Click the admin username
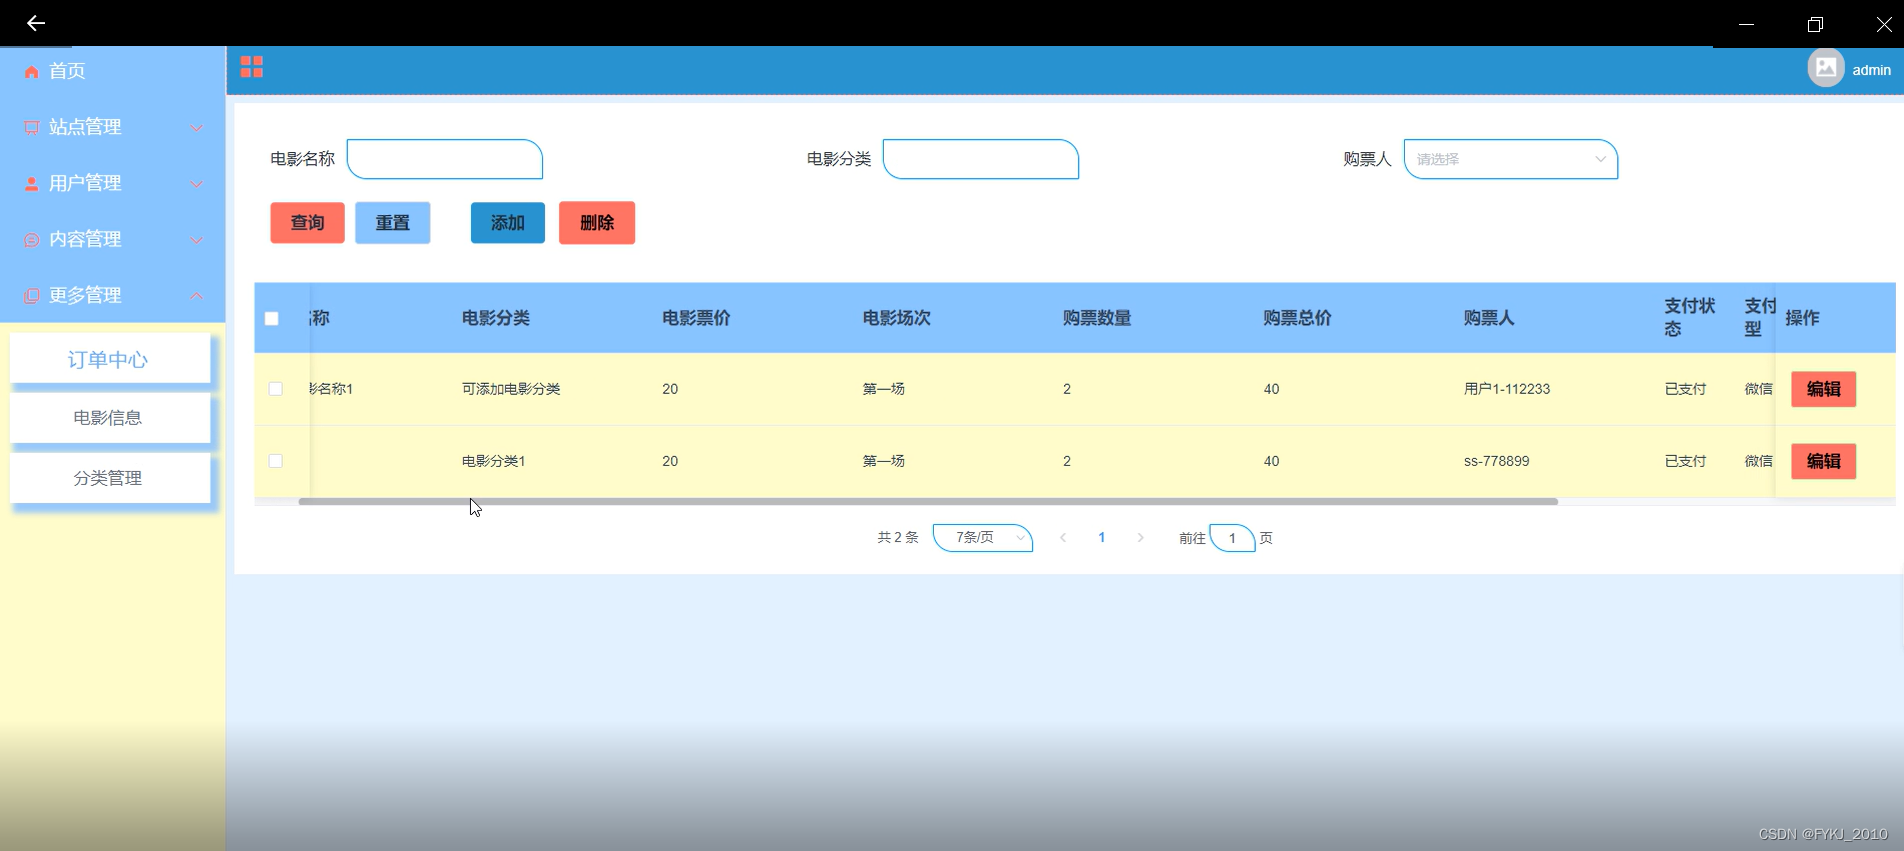The width and height of the screenshot is (1904, 851). click(1871, 70)
